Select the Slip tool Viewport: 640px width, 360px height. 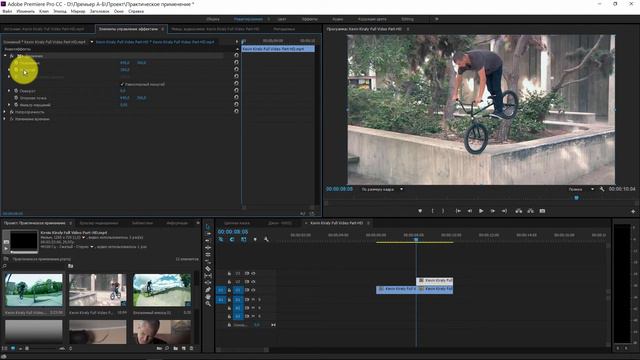208,276
